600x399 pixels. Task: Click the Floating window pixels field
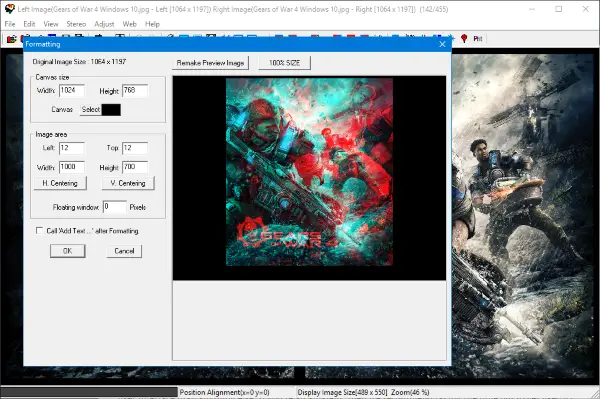click(114, 207)
